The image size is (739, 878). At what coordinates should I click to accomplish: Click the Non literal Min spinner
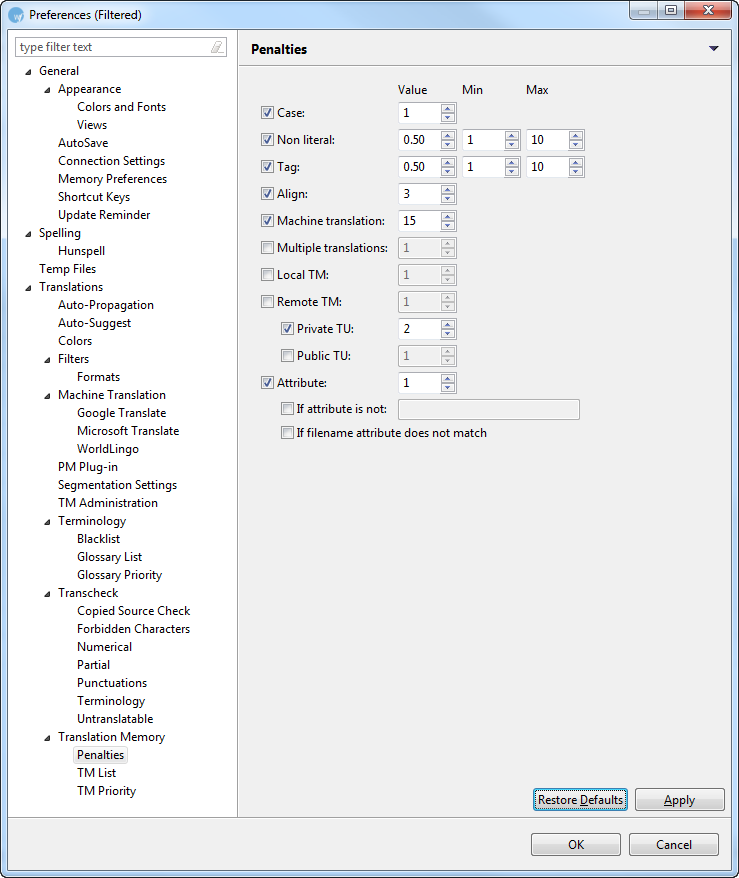click(491, 139)
